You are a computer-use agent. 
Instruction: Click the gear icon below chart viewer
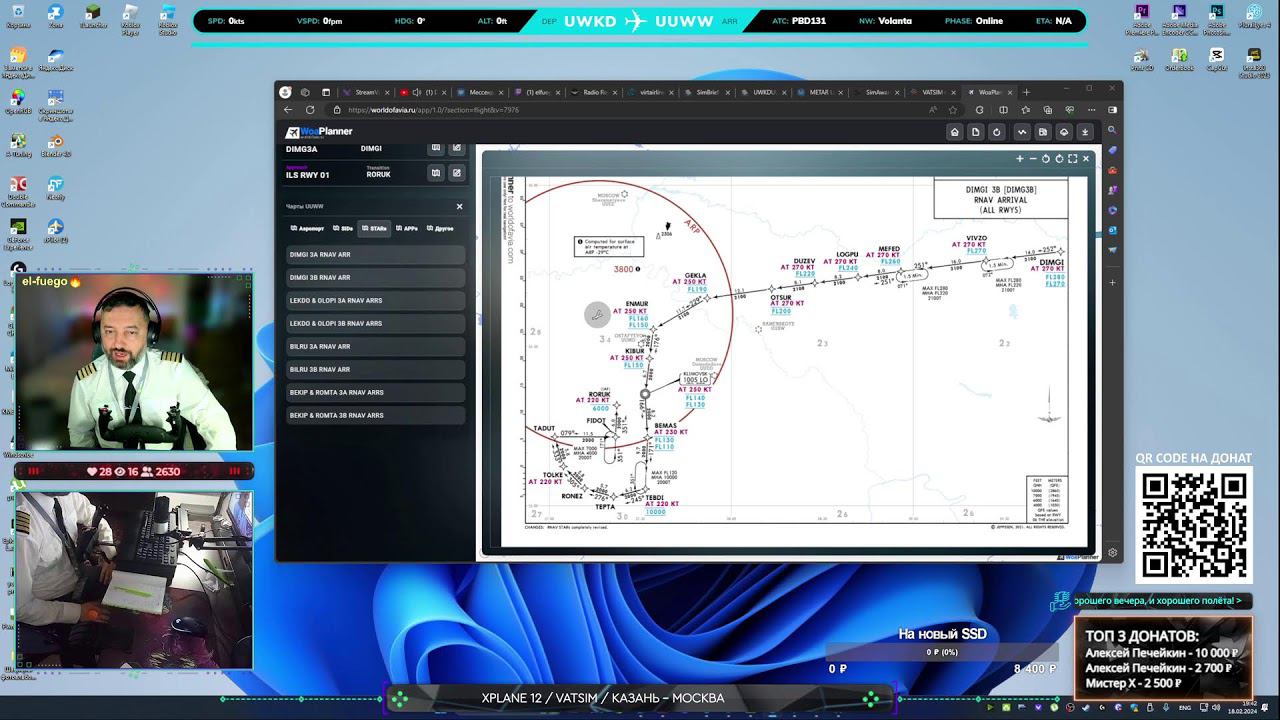tap(1112, 553)
